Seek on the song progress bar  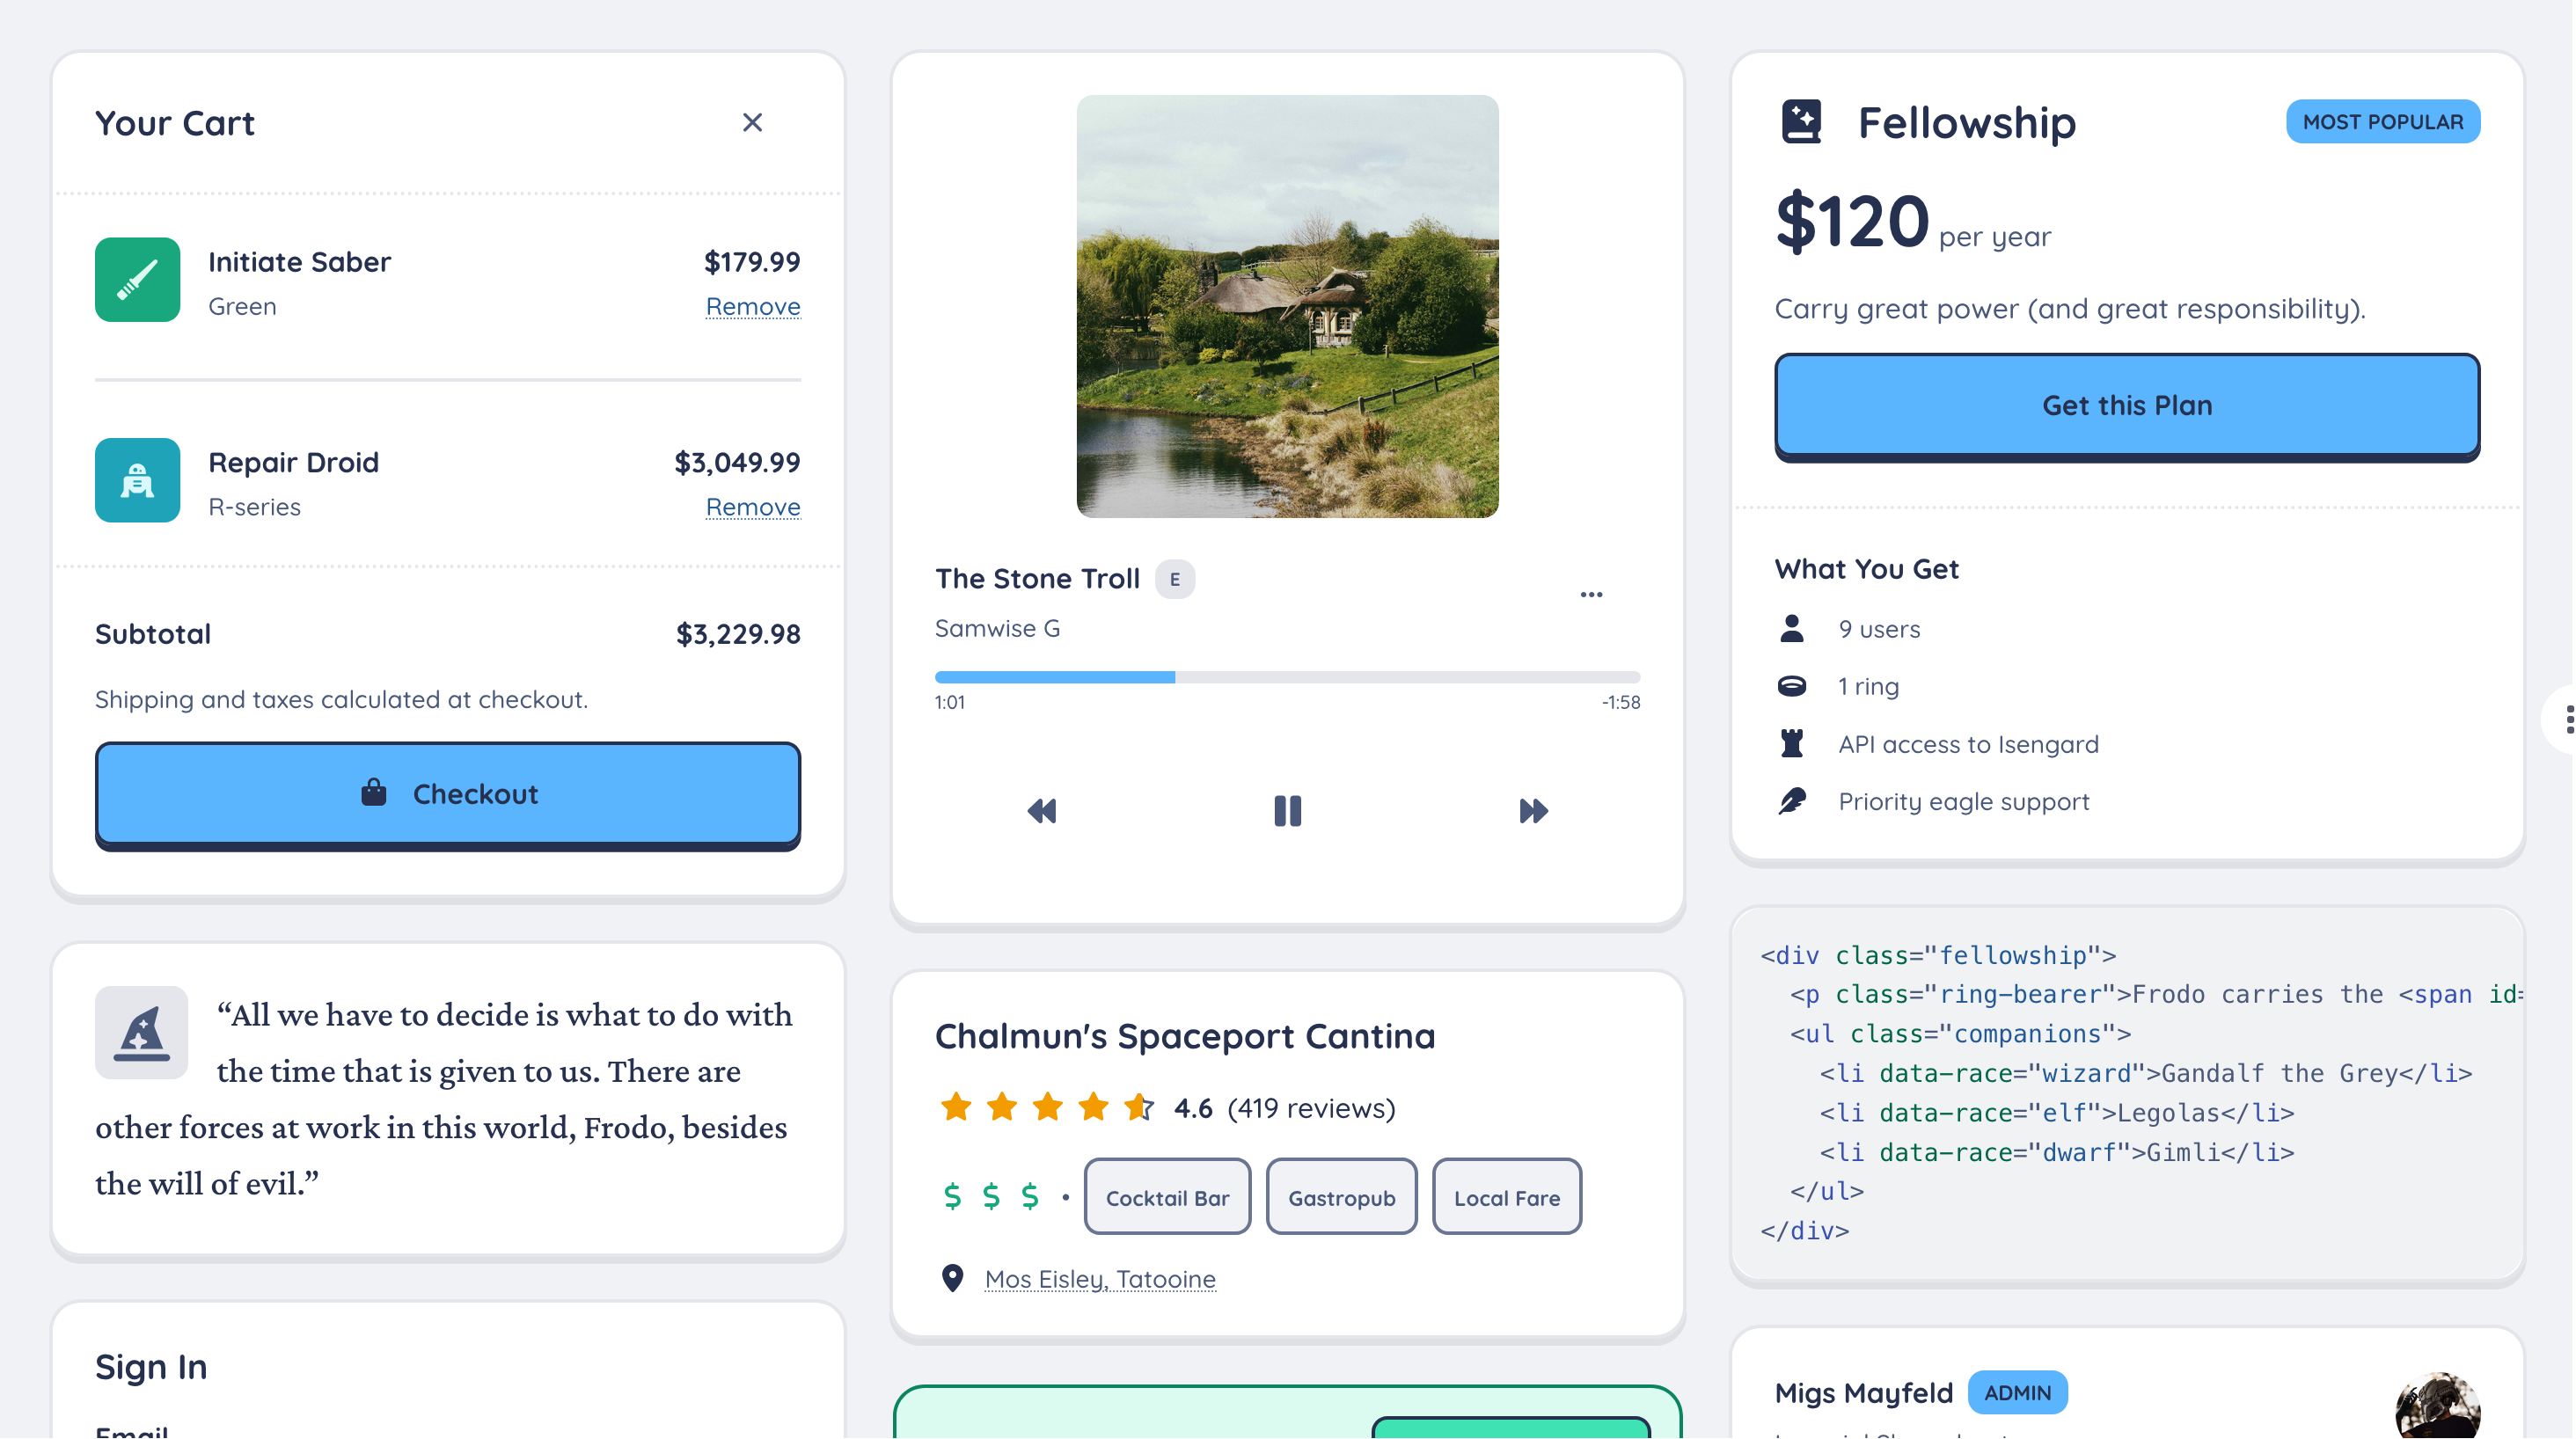tap(1287, 677)
